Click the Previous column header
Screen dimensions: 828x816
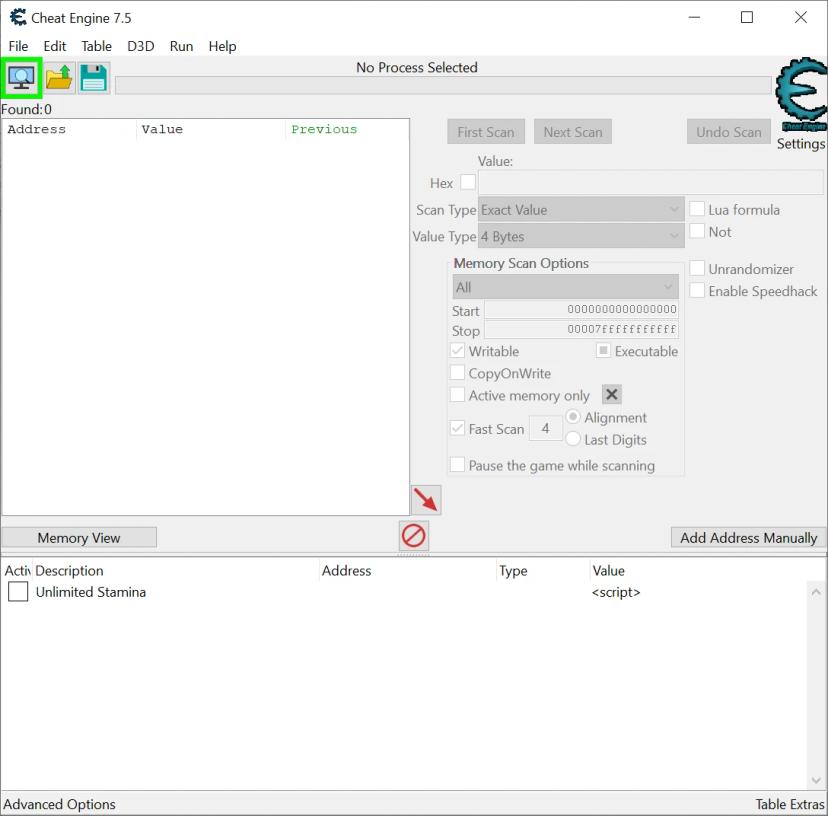coord(347,129)
